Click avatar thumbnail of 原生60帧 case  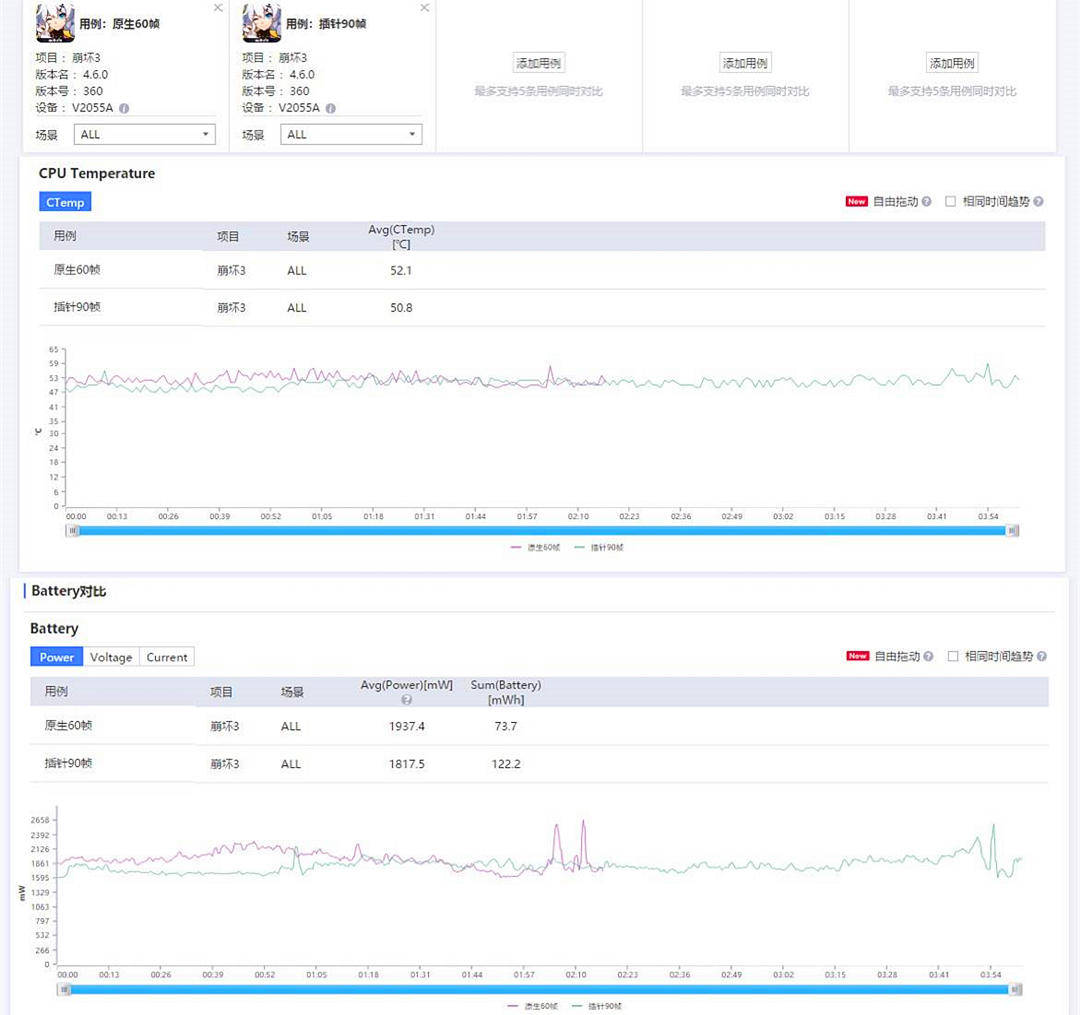pyautogui.click(x=55, y=23)
